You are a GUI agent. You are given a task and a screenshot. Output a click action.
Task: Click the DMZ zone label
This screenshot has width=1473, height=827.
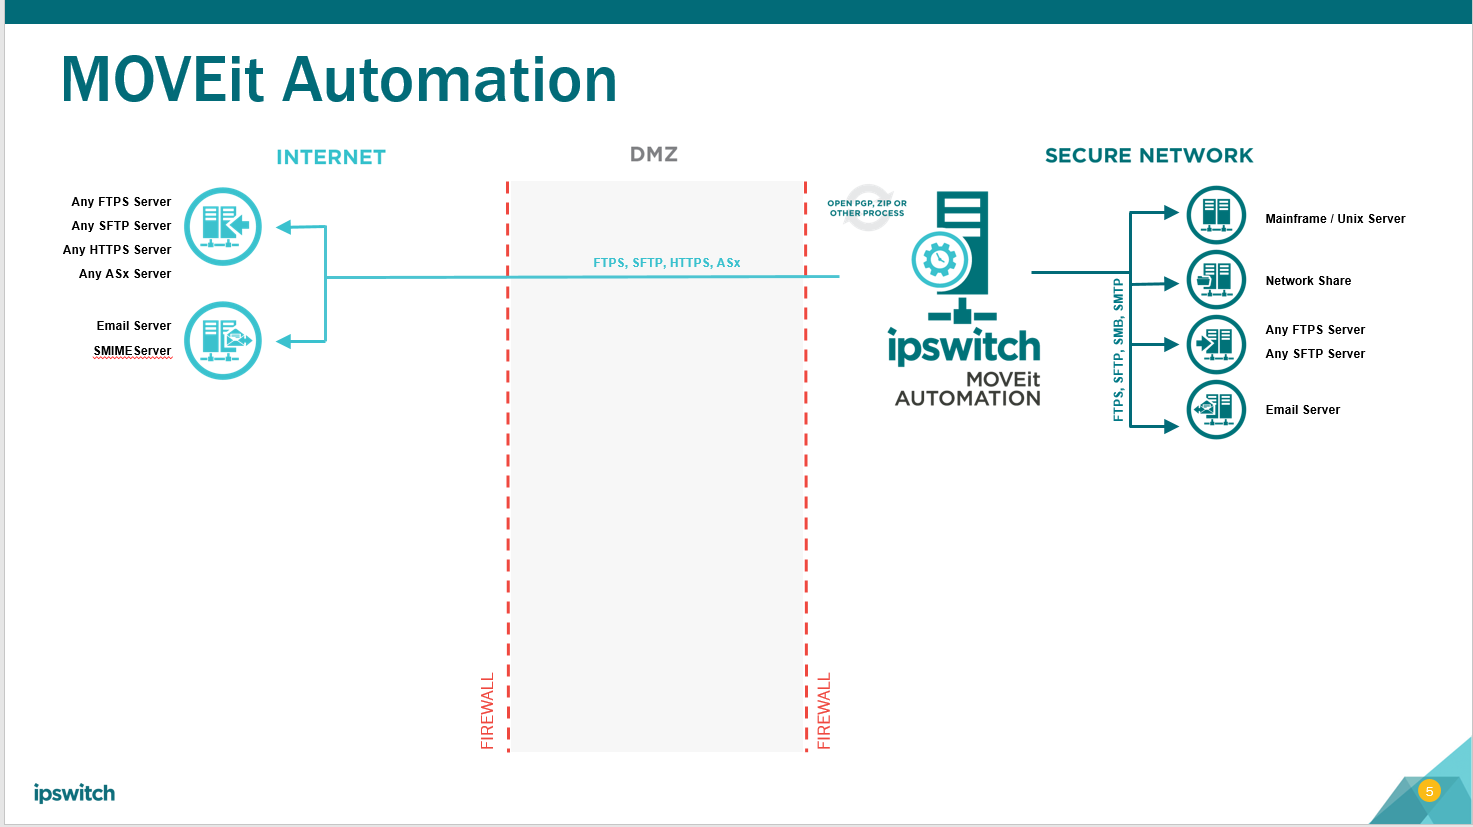pos(653,153)
